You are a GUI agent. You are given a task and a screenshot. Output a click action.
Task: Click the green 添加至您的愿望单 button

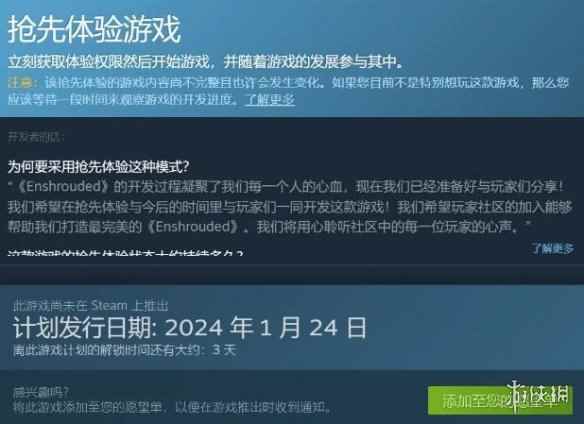point(500,401)
